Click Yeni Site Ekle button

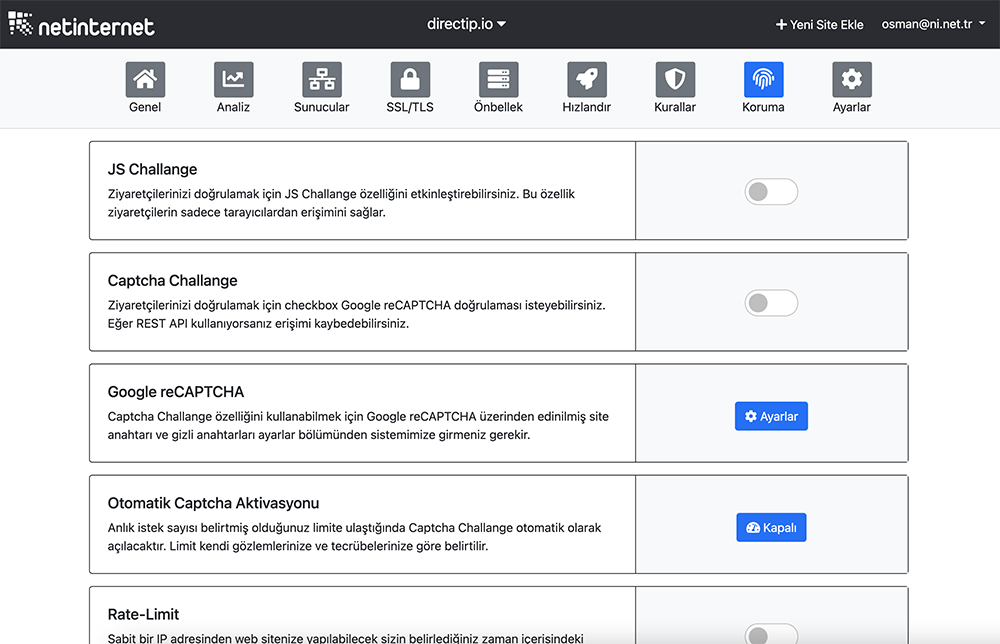click(x=820, y=25)
